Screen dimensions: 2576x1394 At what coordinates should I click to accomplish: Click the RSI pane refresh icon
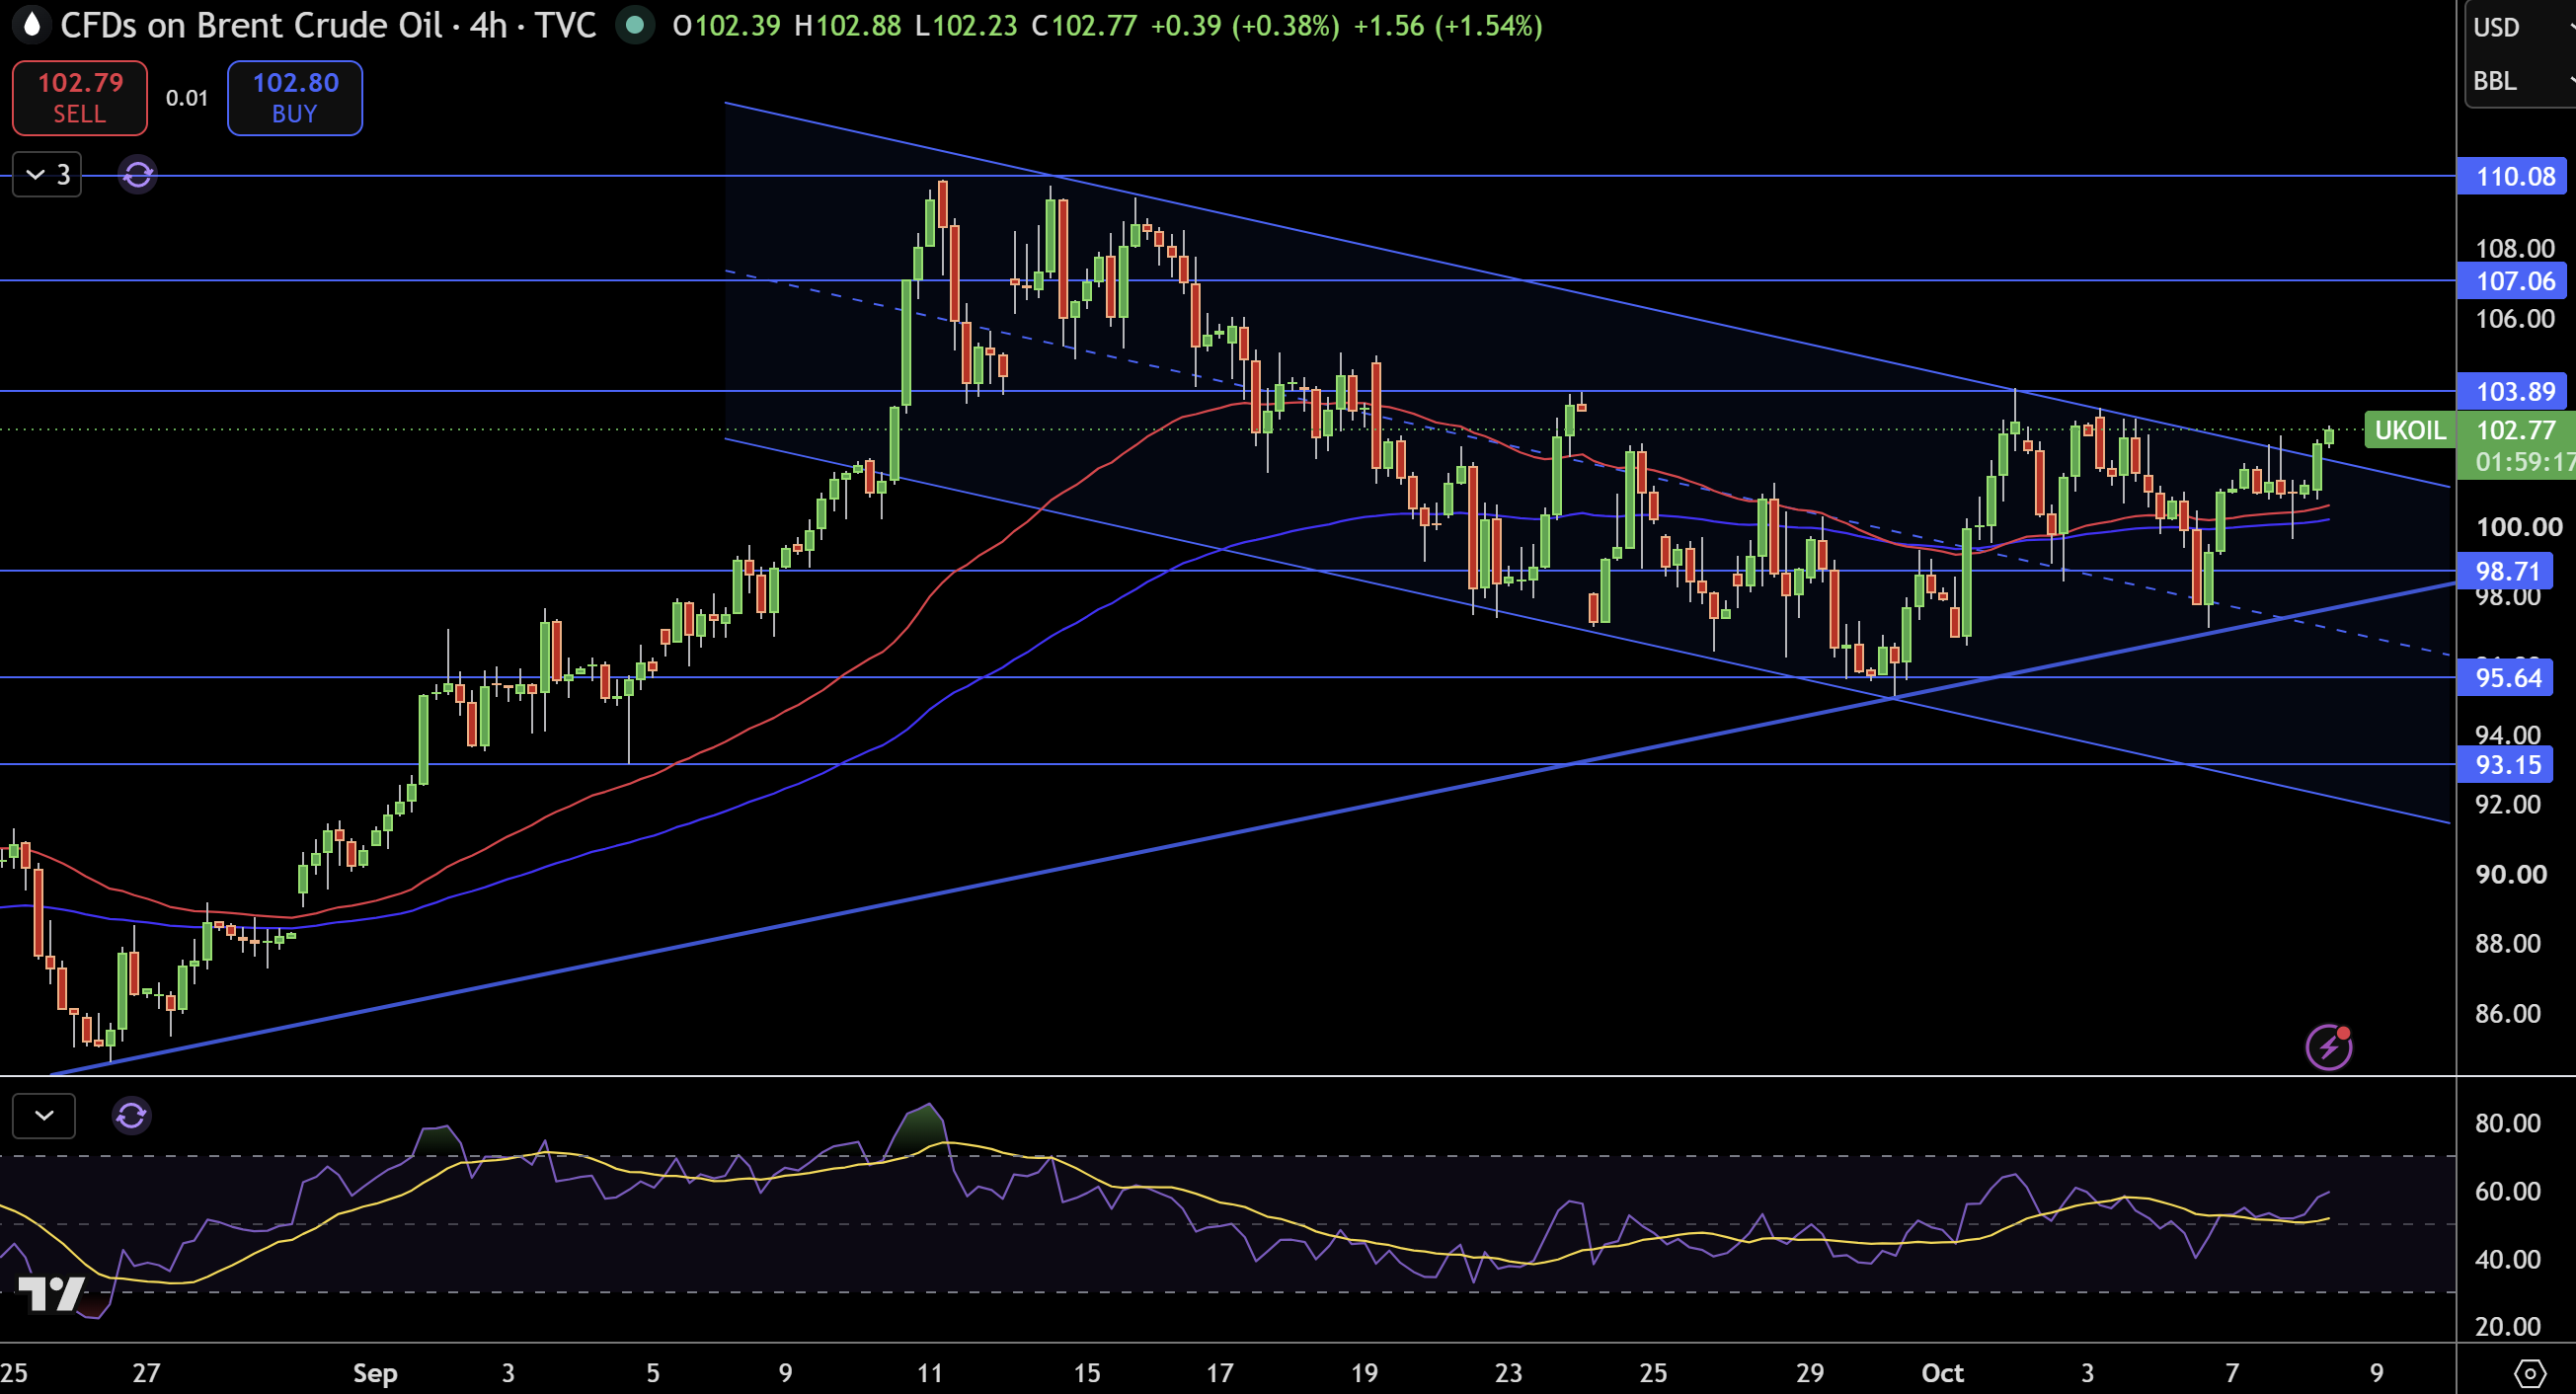(x=132, y=1115)
